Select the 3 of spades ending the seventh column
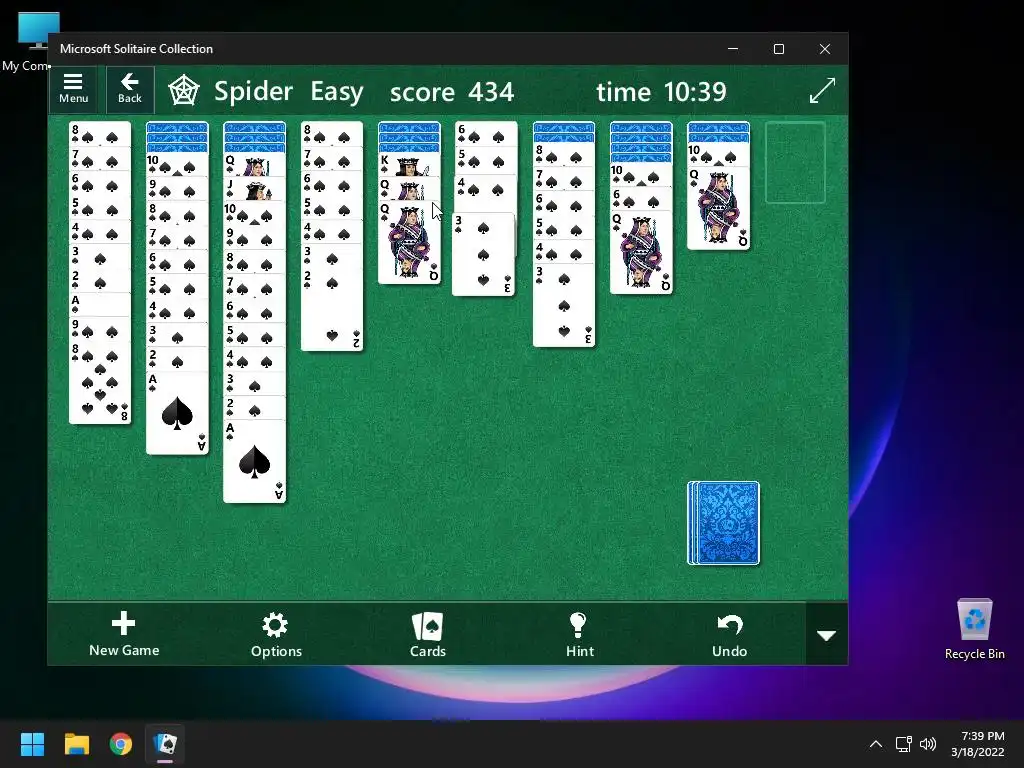This screenshot has width=1024, height=768. 564,305
